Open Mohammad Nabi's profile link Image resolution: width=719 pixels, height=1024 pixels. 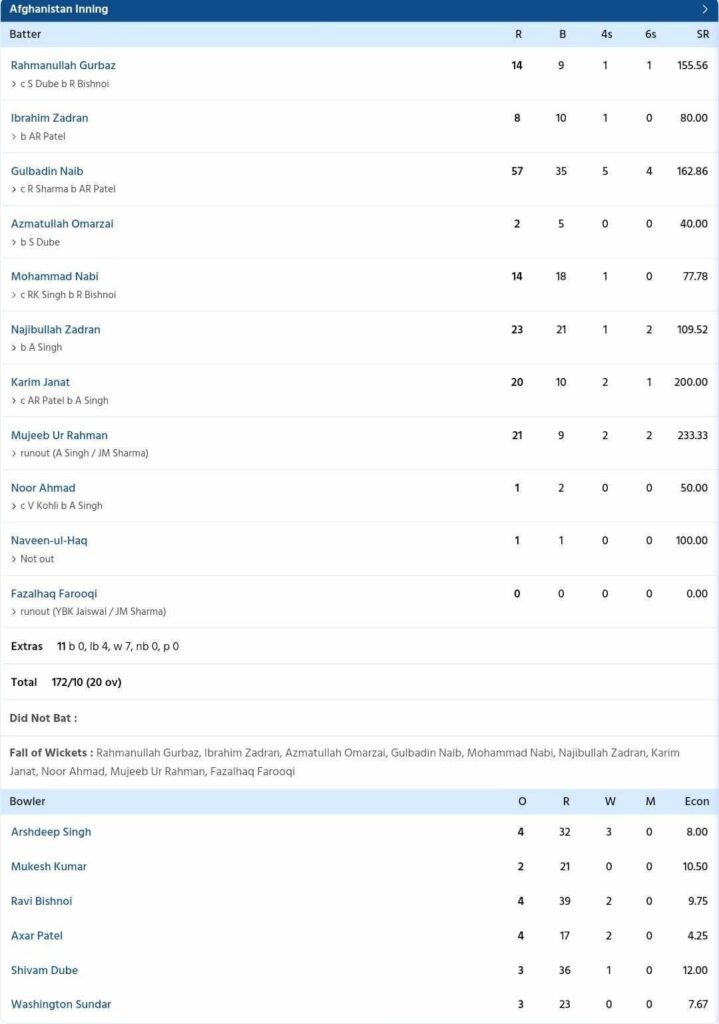[x=54, y=276]
